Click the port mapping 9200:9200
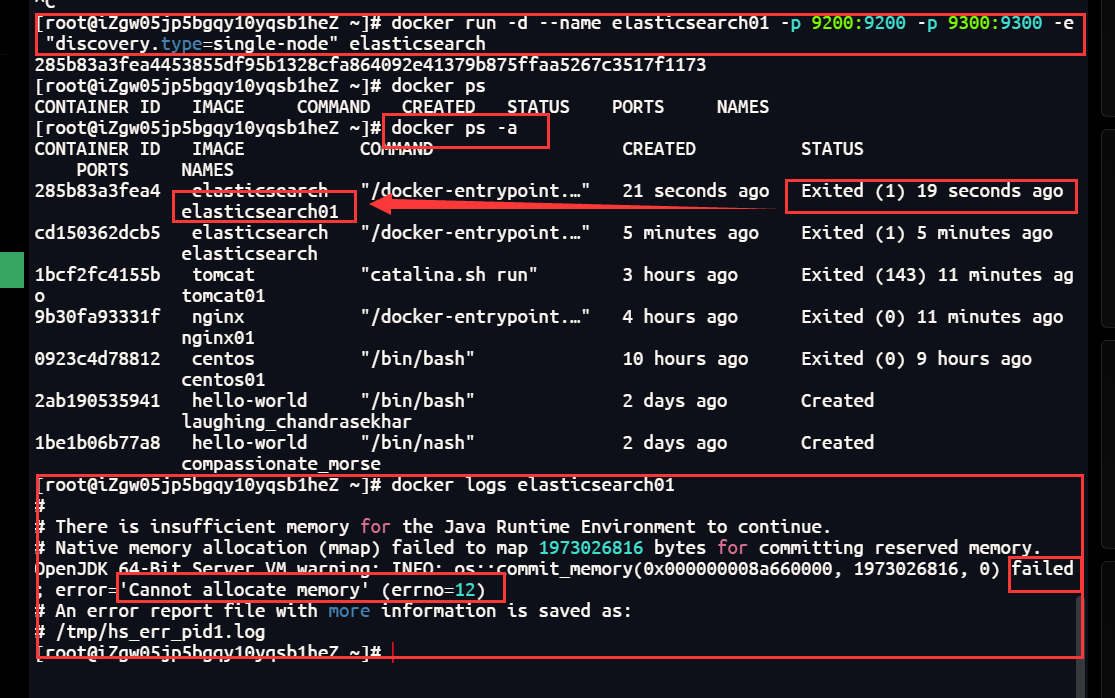Screen dimensions: 1115x698 point(858,23)
